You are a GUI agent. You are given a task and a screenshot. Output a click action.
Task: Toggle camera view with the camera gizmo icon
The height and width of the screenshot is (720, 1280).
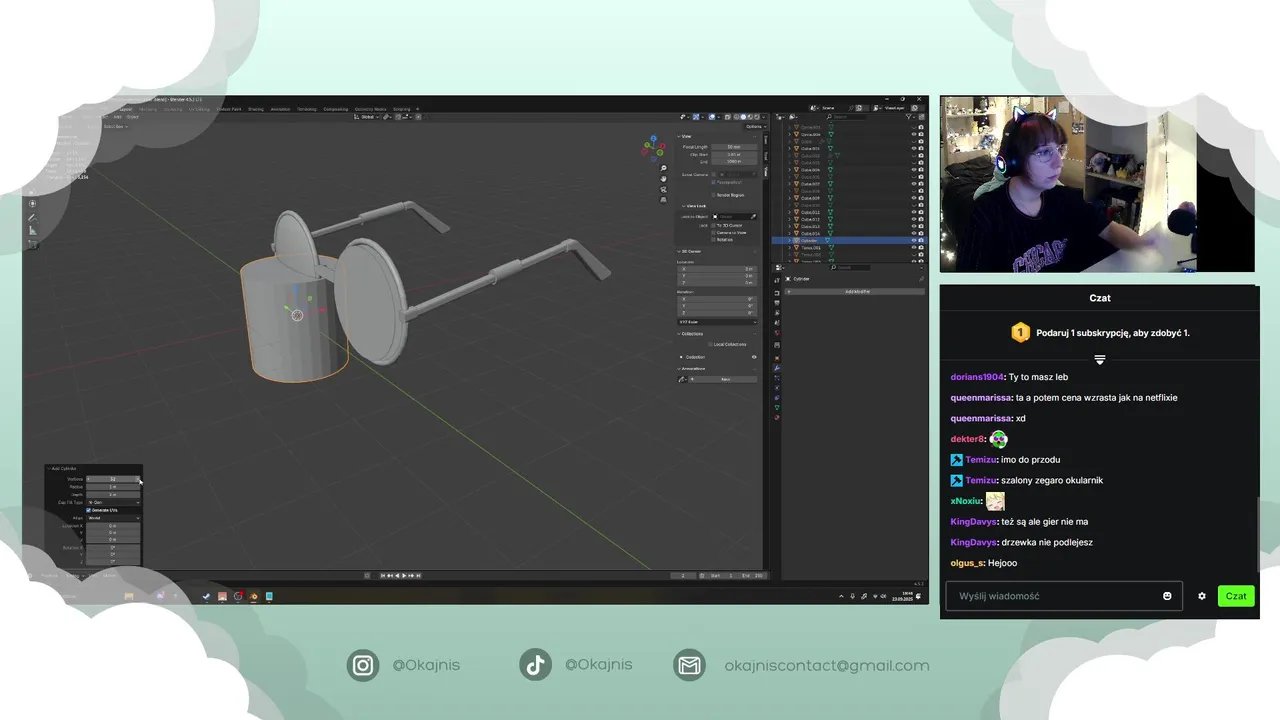[x=664, y=189]
